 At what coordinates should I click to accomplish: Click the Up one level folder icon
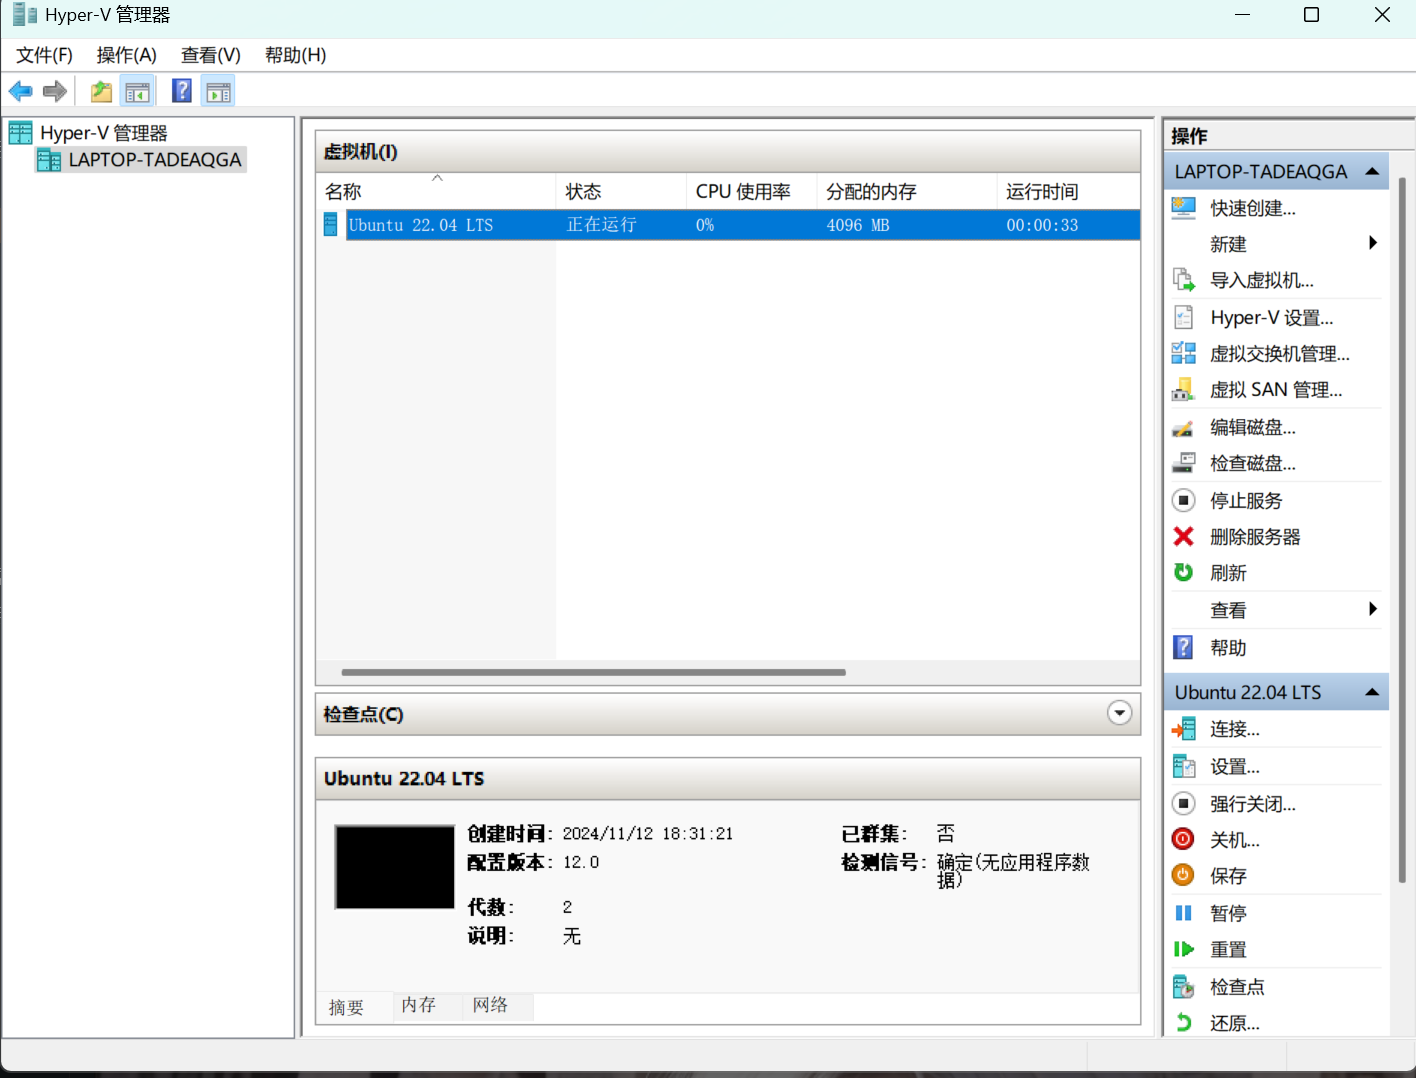coord(101,92)
